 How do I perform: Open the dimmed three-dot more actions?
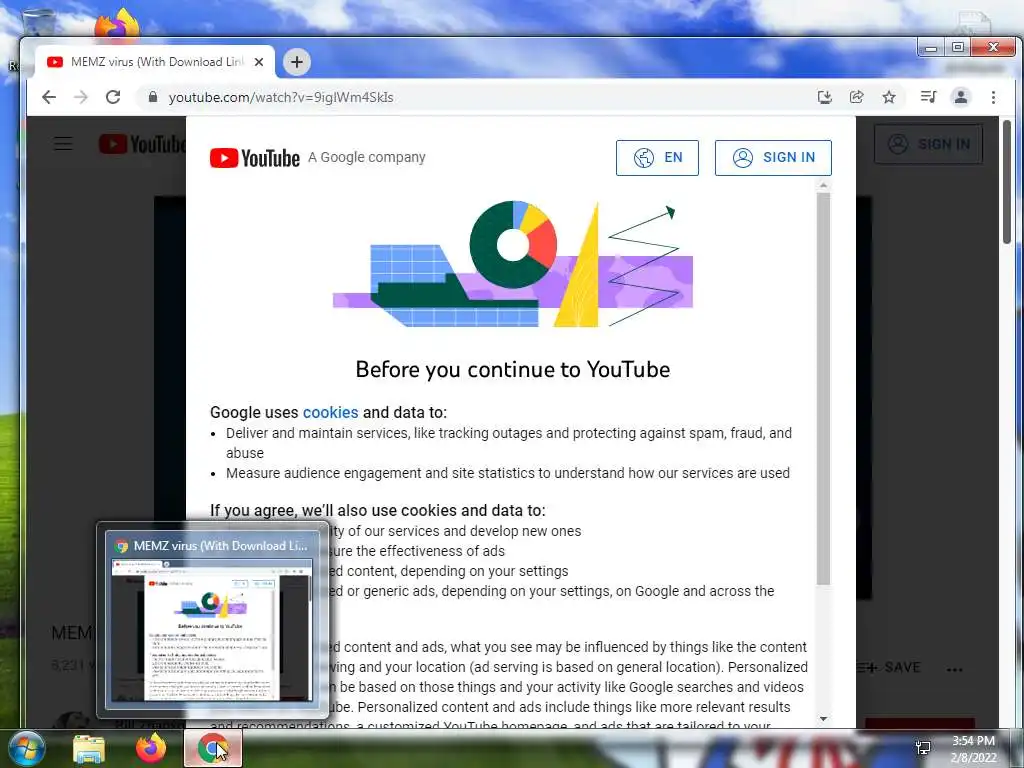[954, 669]
